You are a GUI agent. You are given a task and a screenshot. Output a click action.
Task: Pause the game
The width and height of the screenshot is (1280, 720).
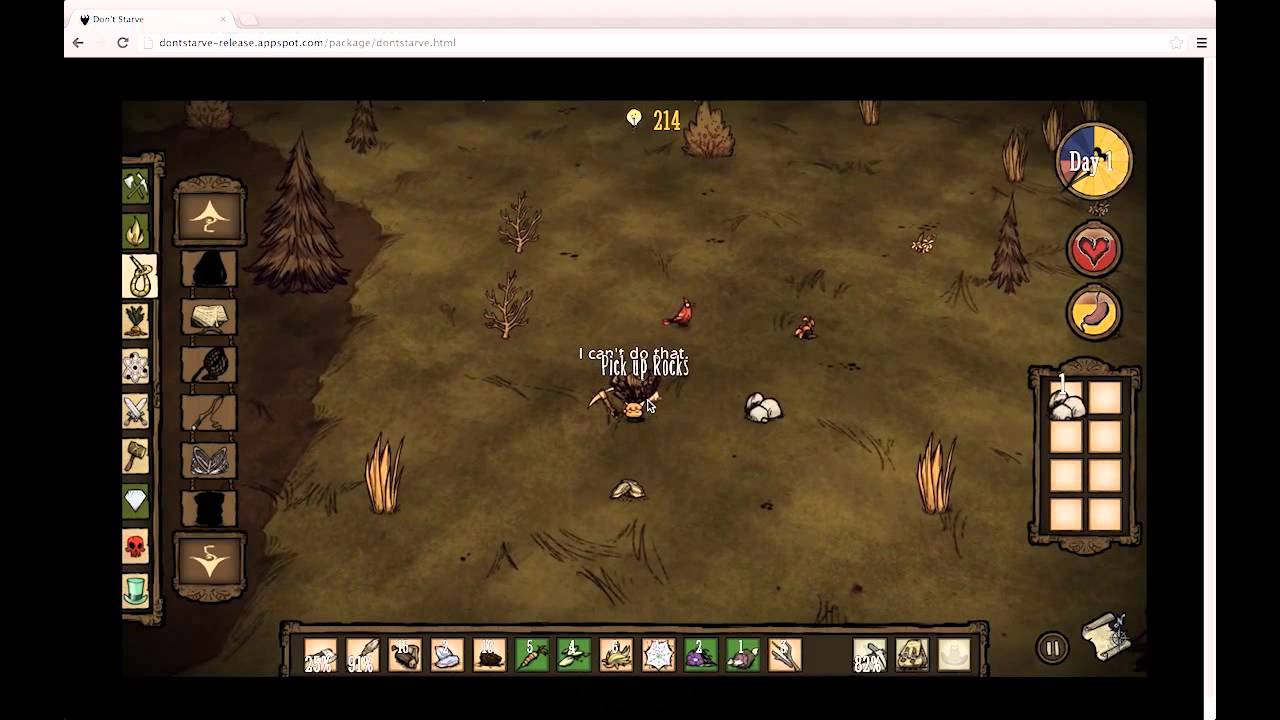(x=1052, y=648)
